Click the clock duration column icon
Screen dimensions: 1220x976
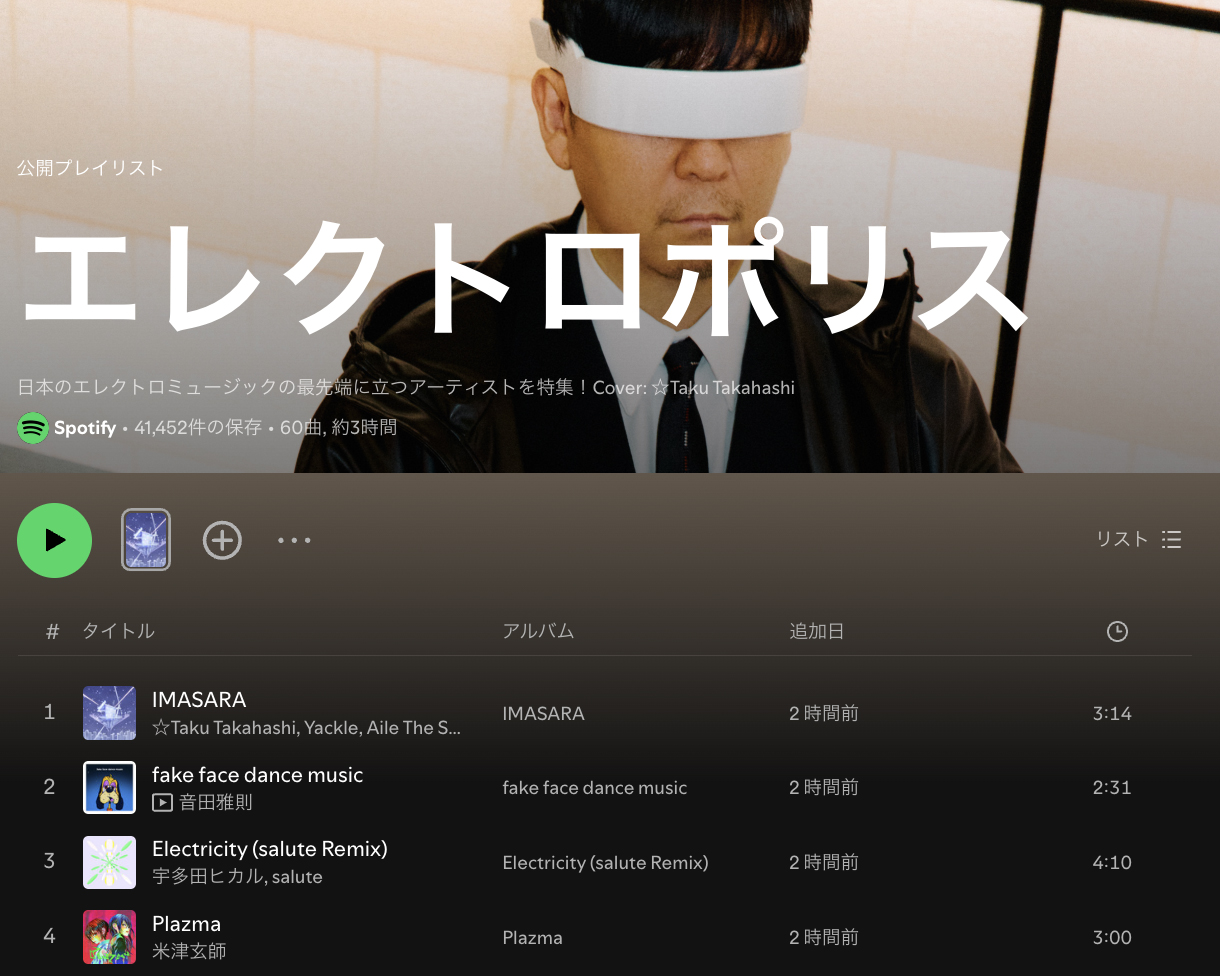(1117, 631)
